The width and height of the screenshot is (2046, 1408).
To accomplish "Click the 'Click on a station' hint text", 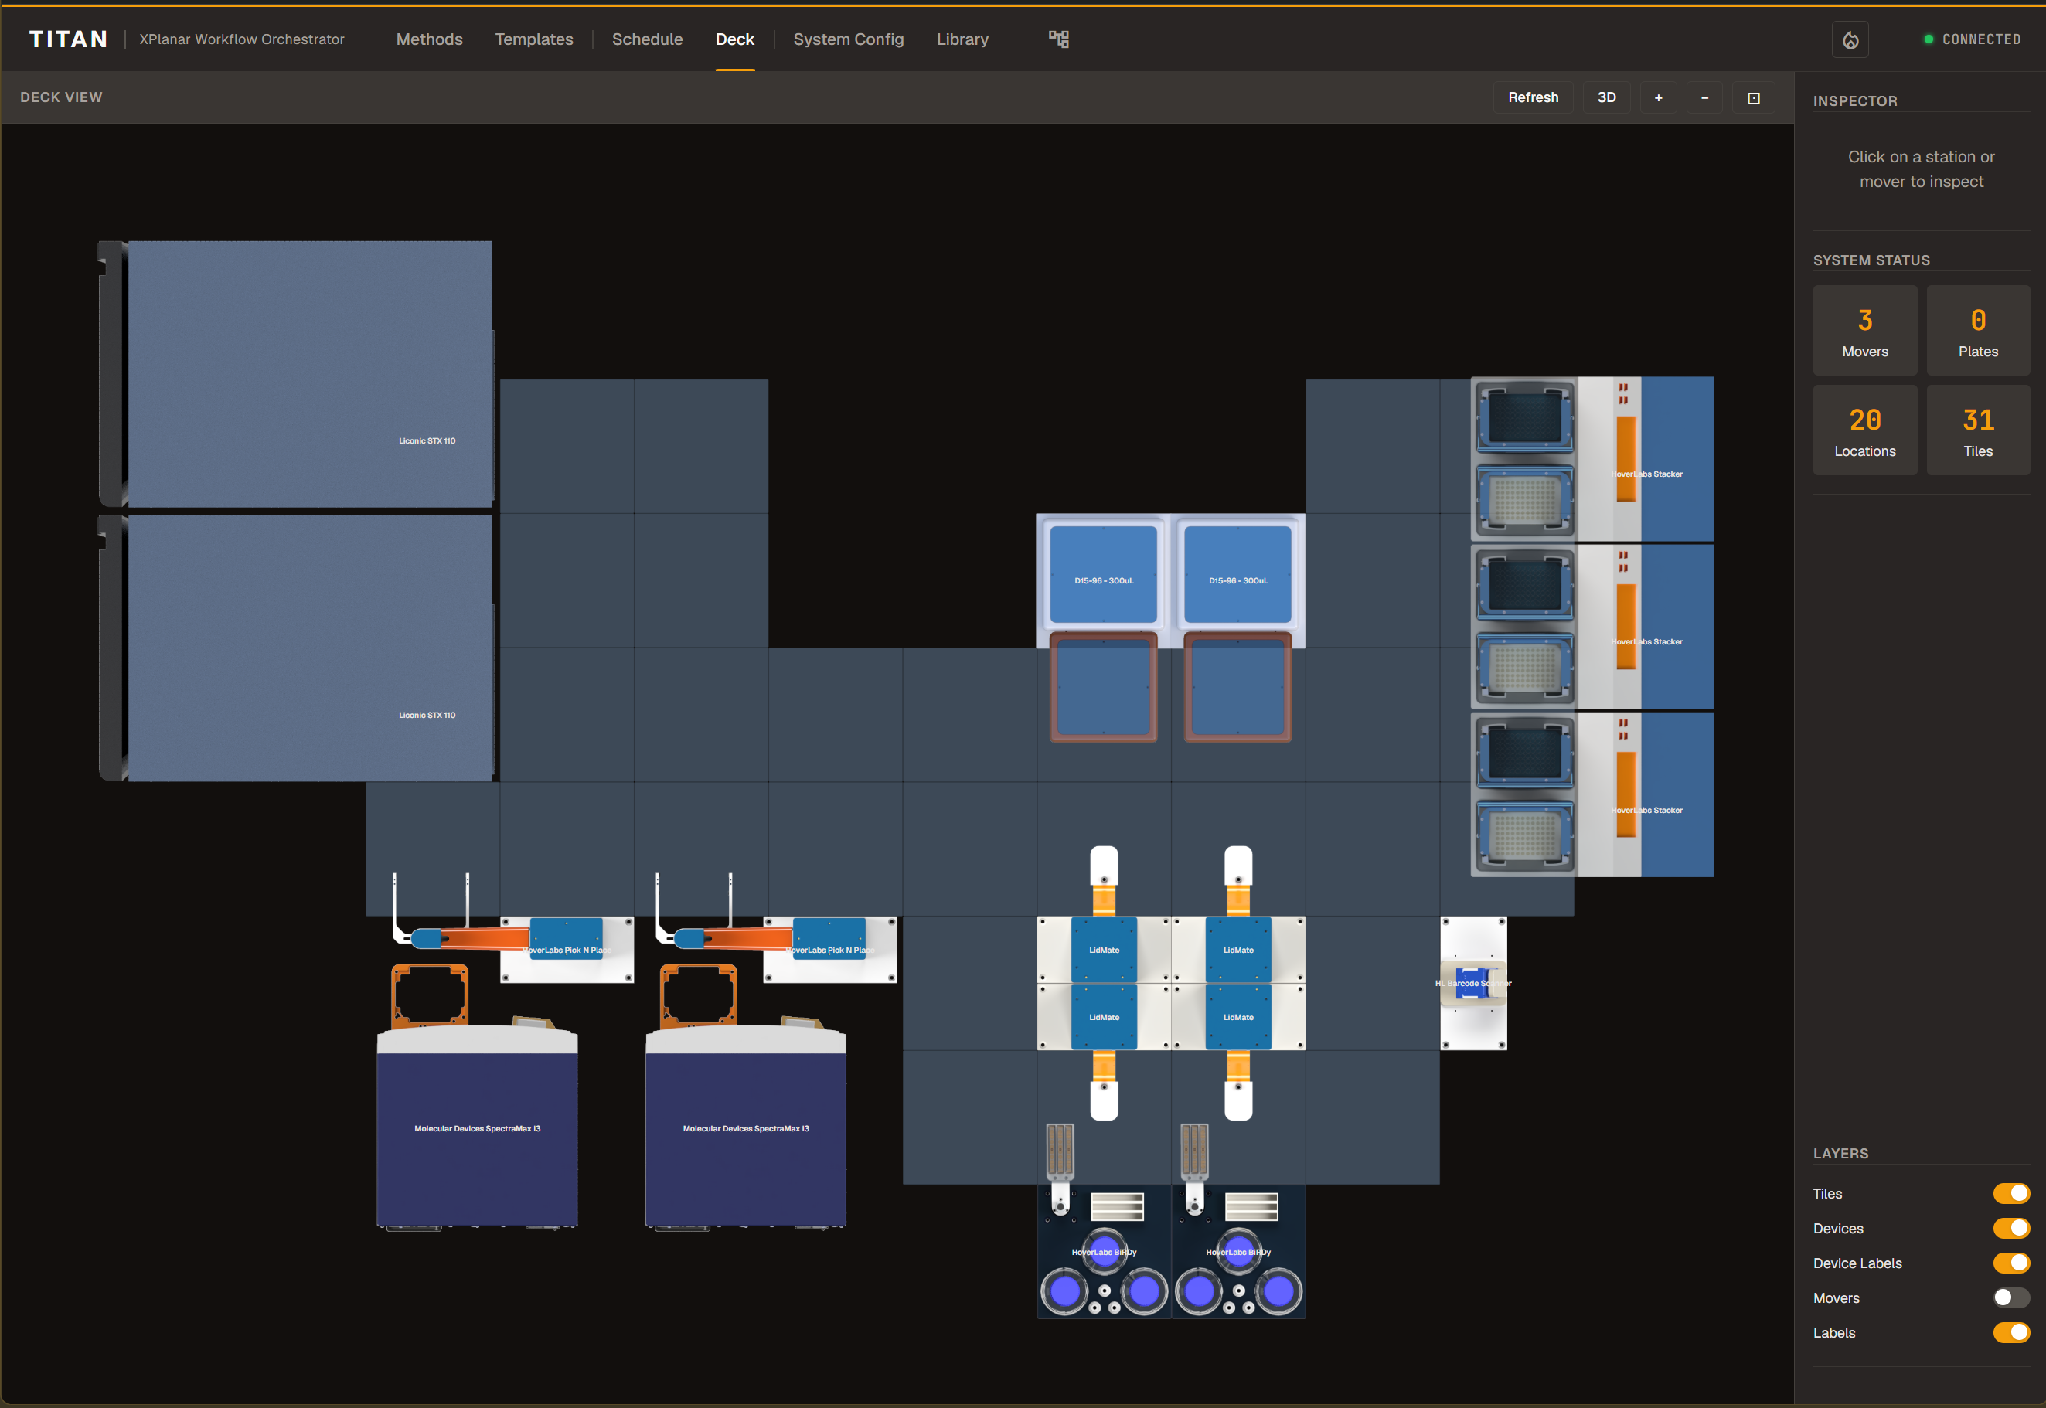I will pos(1921,169).
